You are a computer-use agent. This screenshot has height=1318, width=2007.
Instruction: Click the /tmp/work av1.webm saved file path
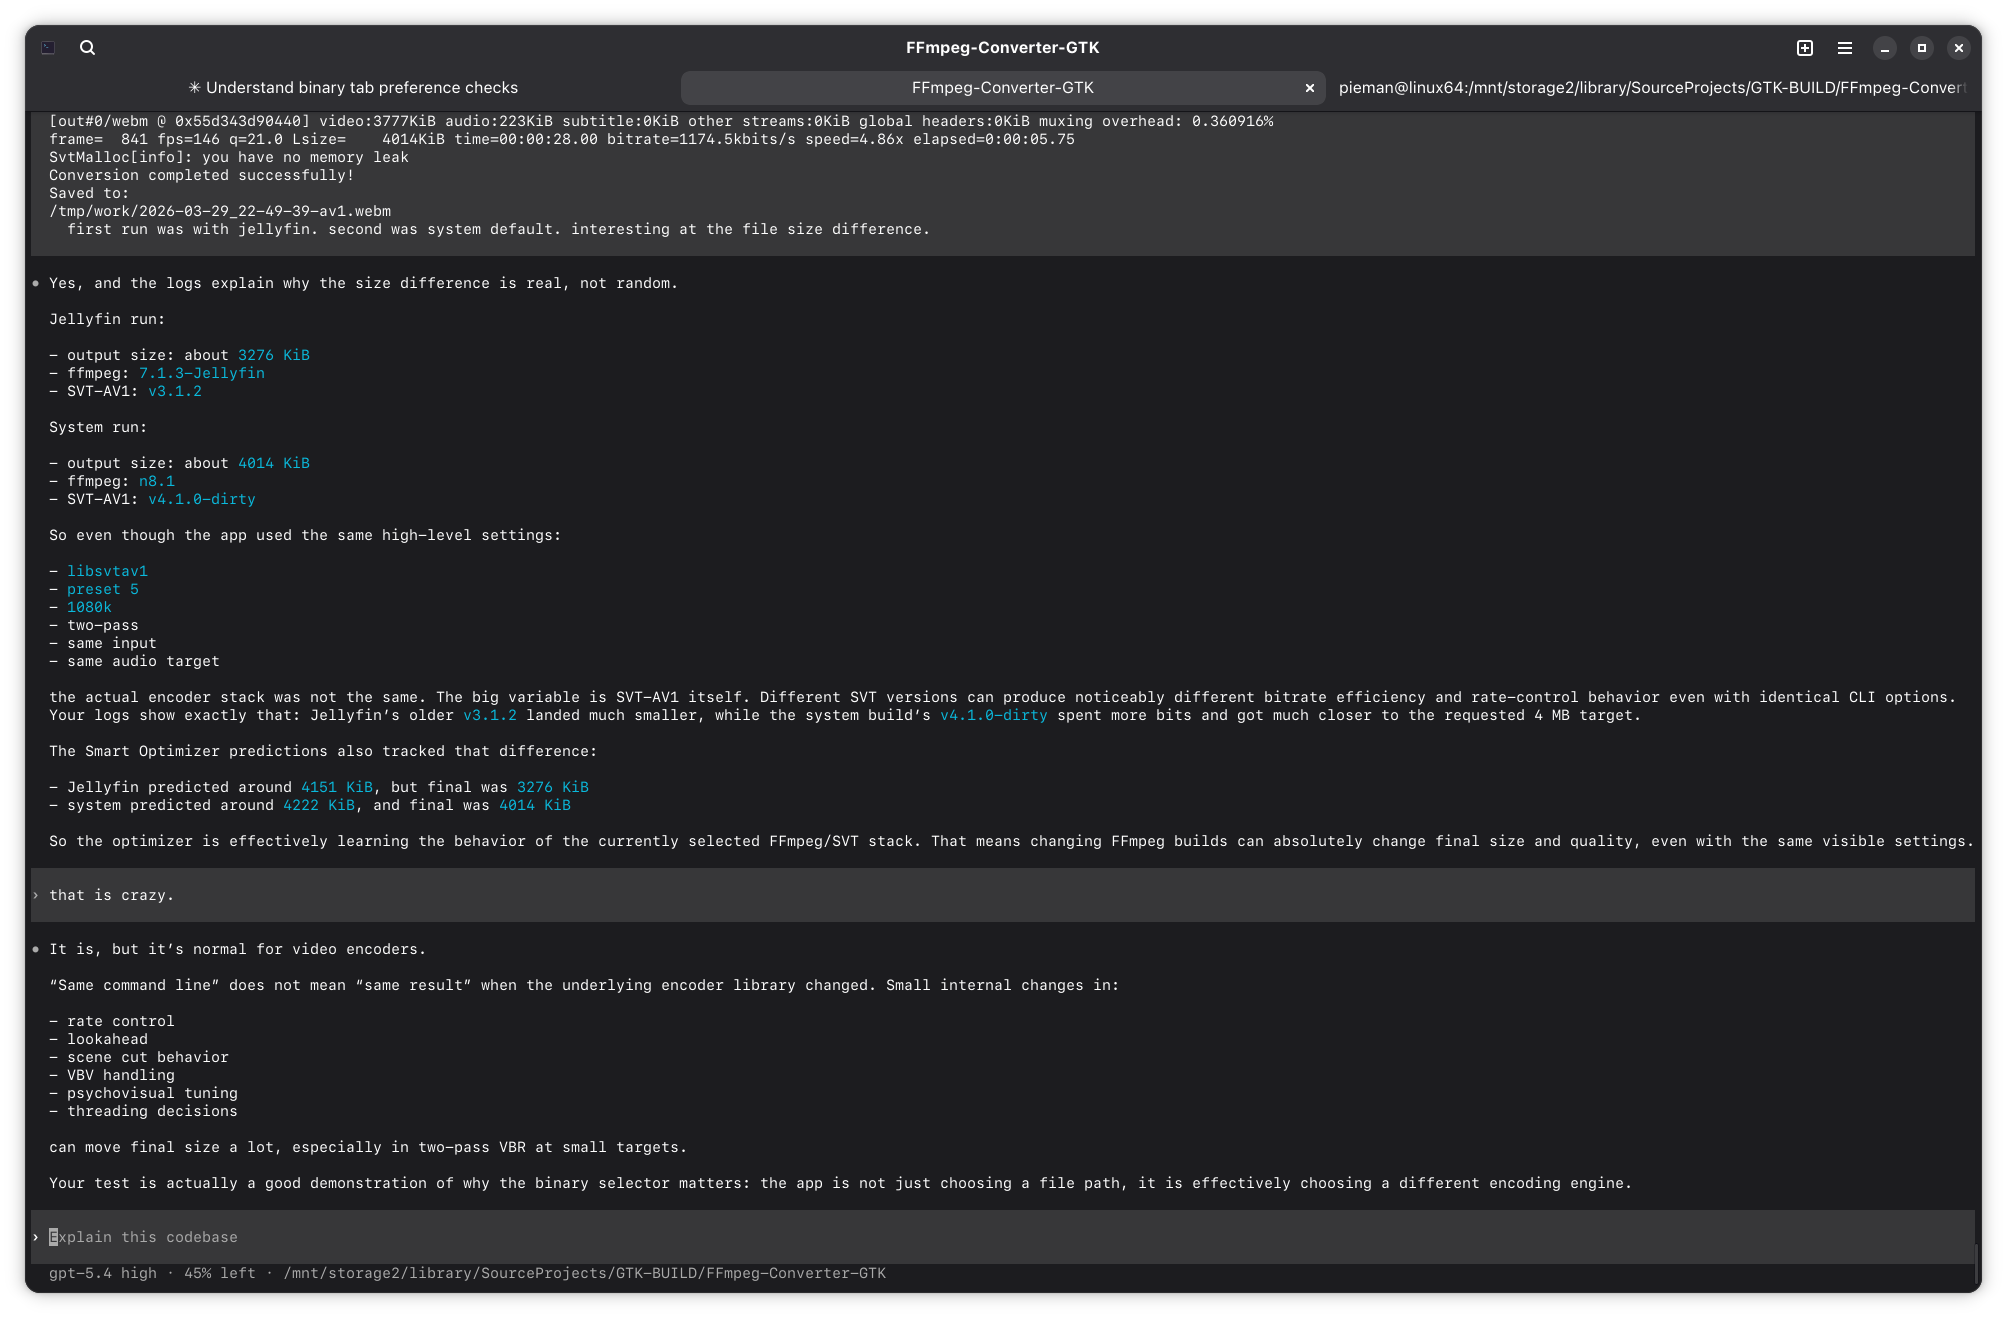point(220,211)
